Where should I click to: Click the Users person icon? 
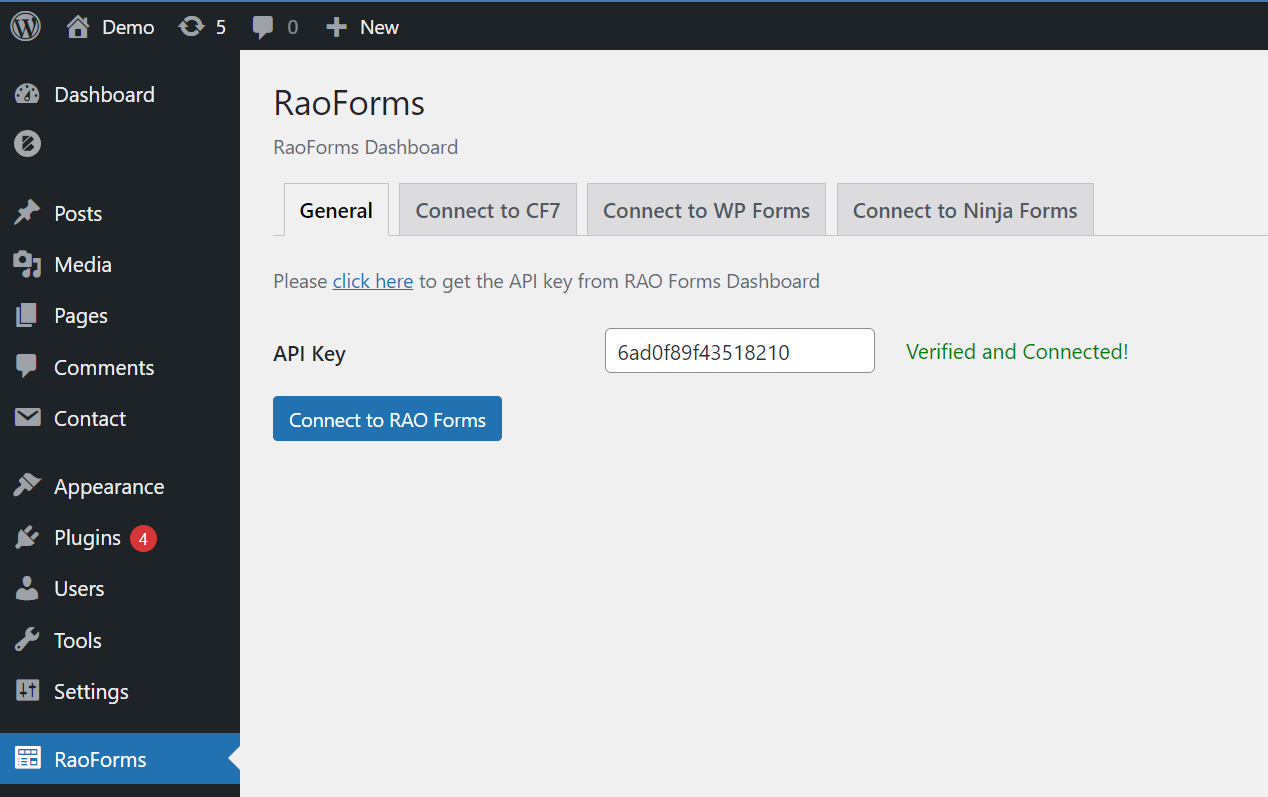pos(27,589)
